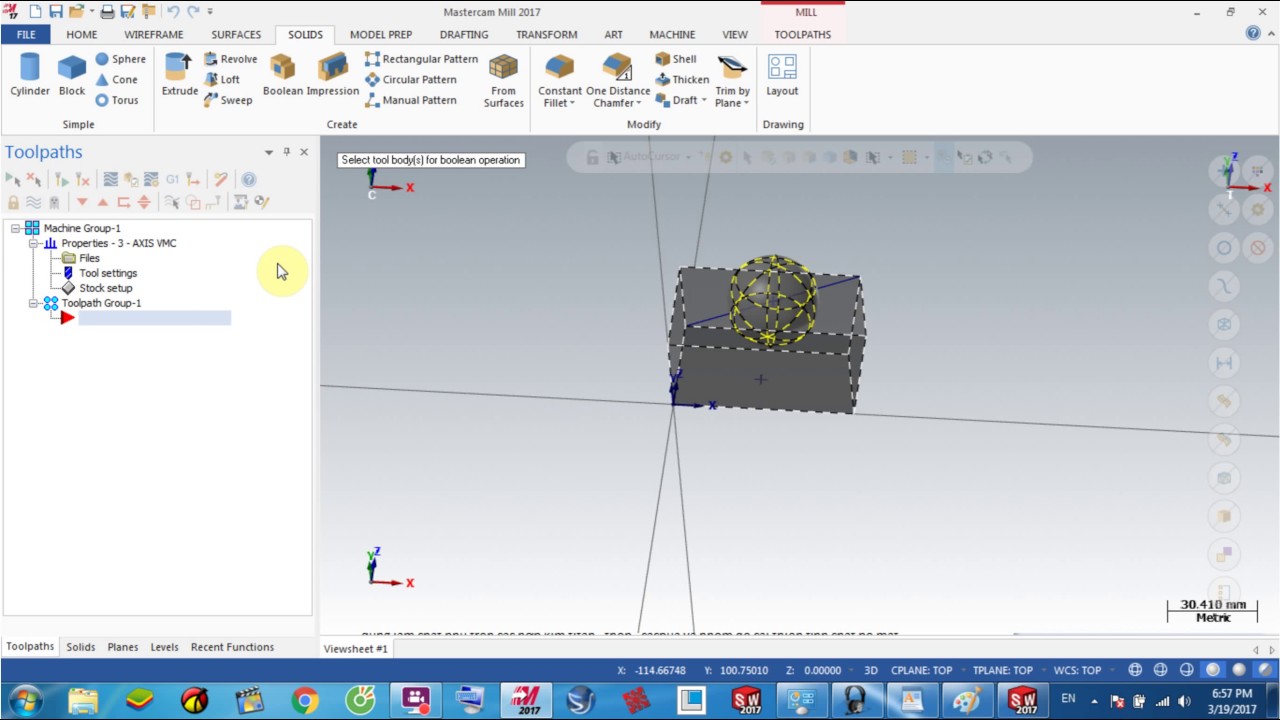Move insert arrow up in Toolpaths manager
The height and width of the screenshot is (720, 1280).
[102, 202]
